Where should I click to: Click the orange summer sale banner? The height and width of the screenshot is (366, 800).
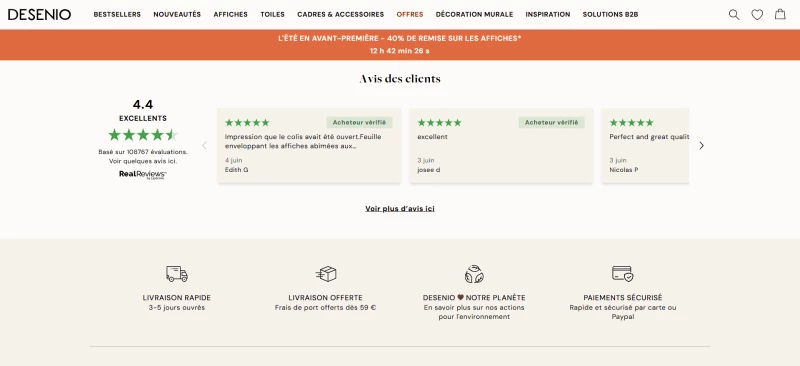coord(400,45)
